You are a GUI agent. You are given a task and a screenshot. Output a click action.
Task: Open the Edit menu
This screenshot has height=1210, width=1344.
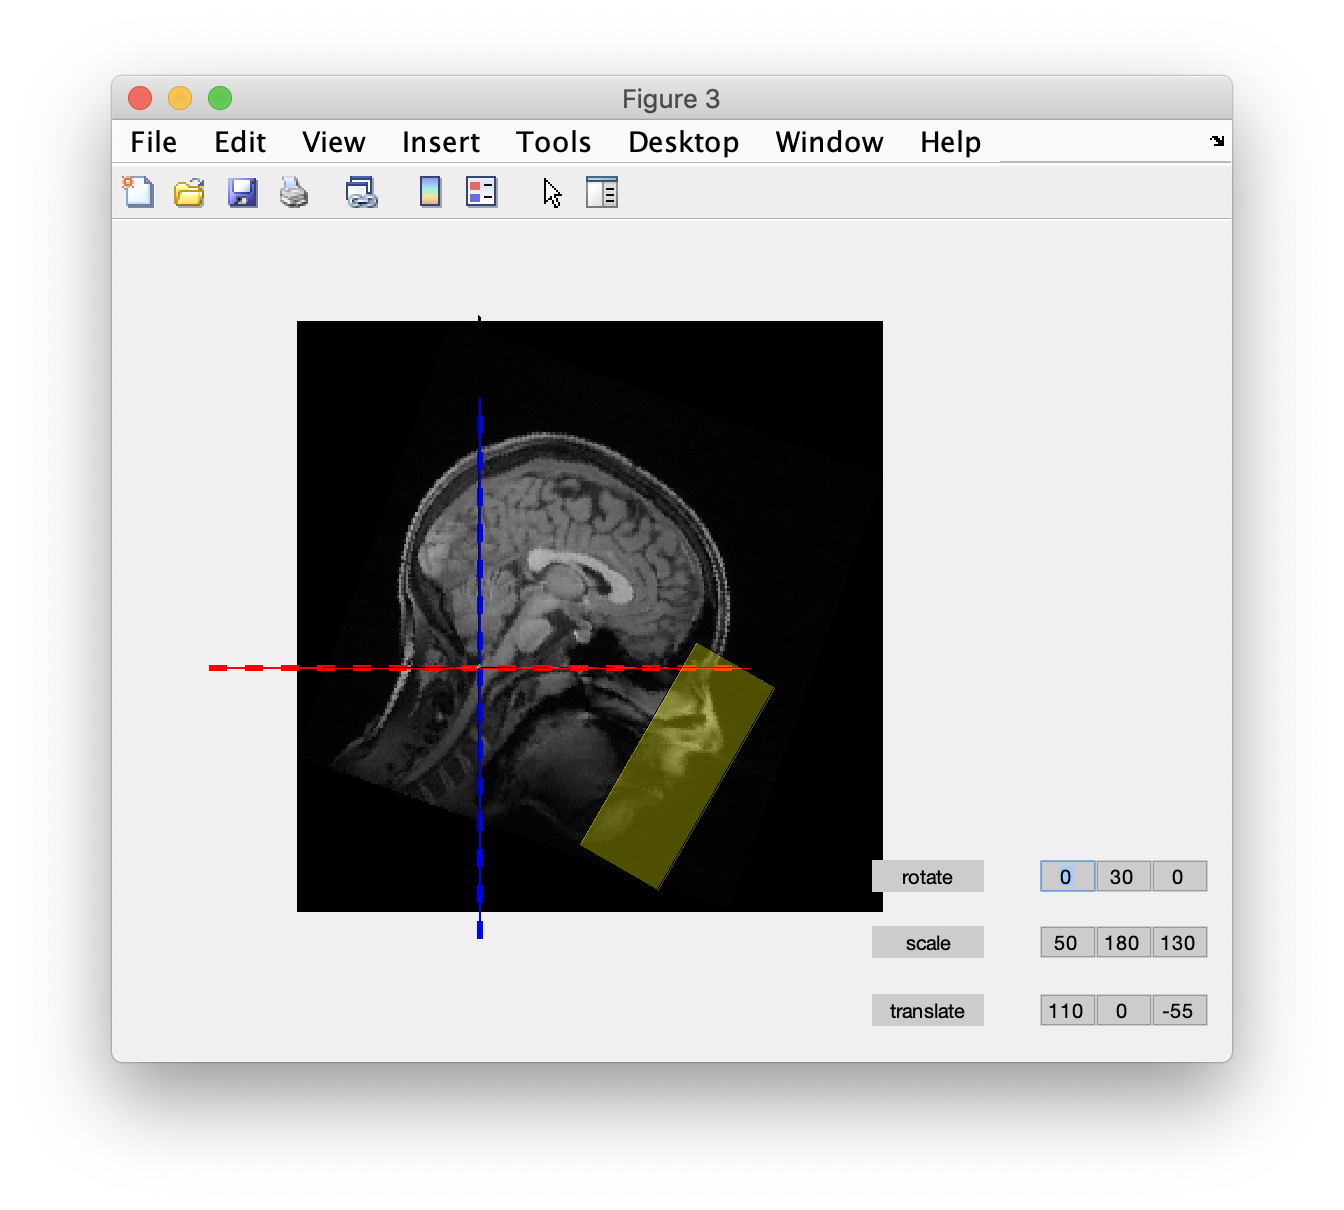[x=240, y=142]
